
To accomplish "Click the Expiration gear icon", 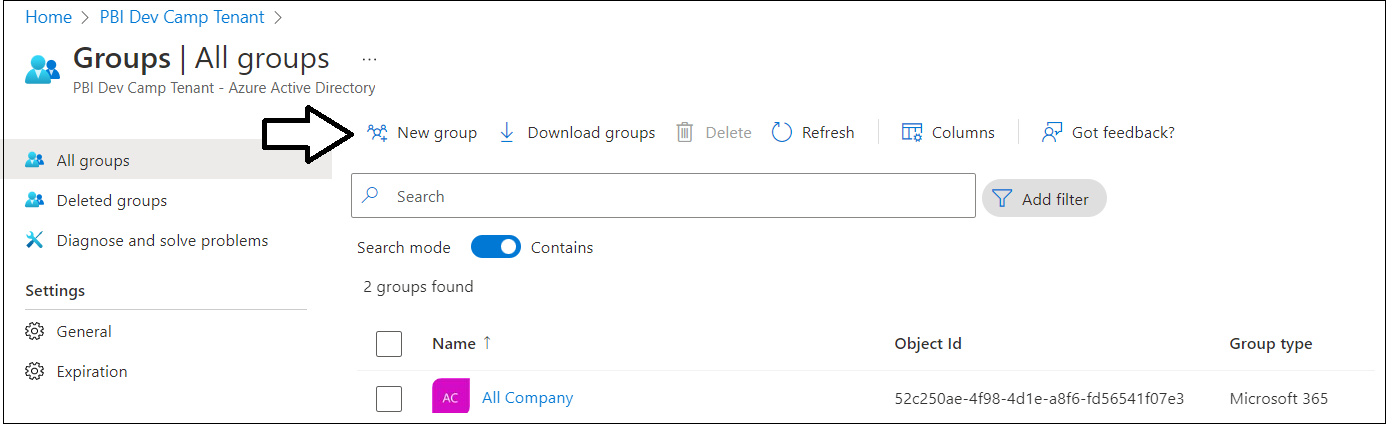I will coord(35,371).
